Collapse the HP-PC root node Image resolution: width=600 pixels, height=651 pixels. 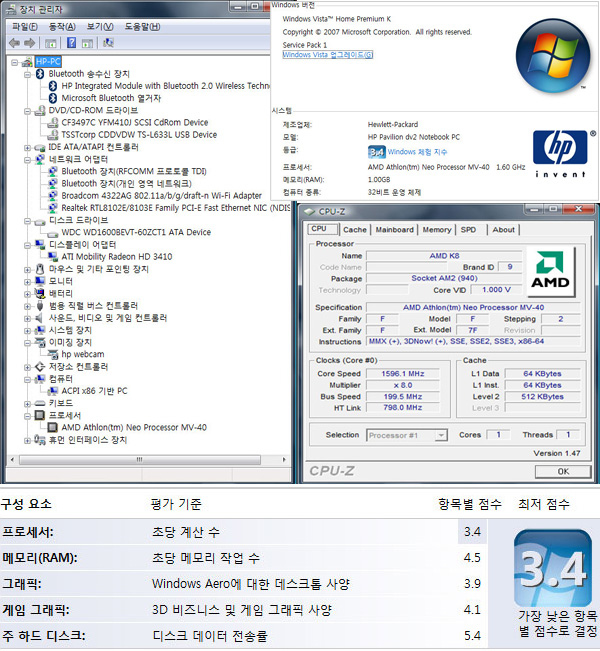15,63
